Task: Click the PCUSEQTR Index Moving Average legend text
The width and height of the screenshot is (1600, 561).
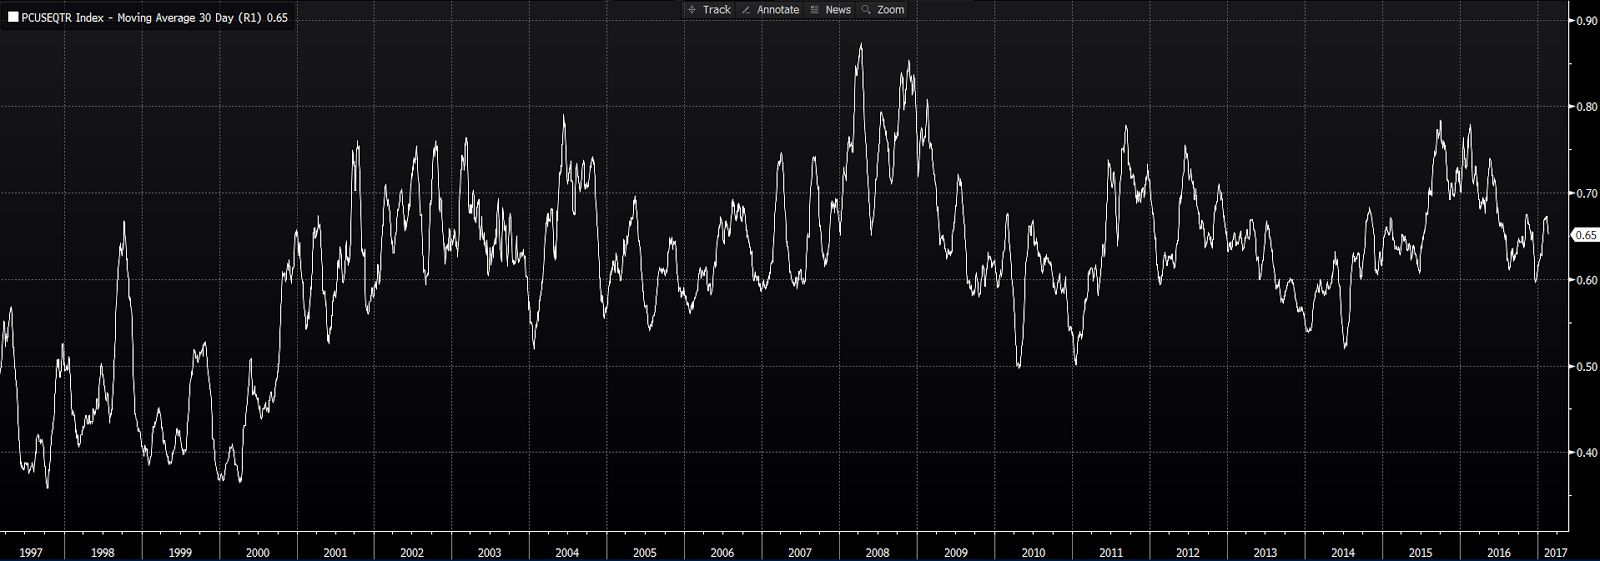Action: pyautogui.click(x=154, y=17)
